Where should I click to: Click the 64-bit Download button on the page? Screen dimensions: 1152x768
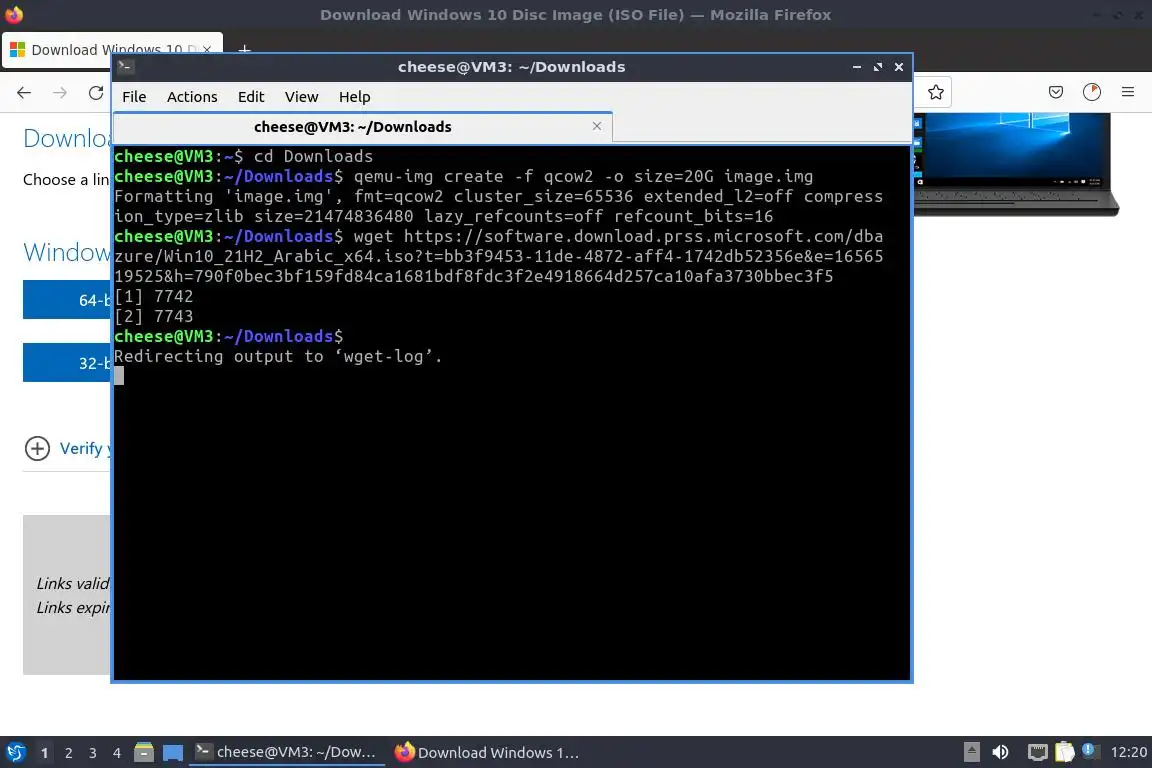(67, 300)
